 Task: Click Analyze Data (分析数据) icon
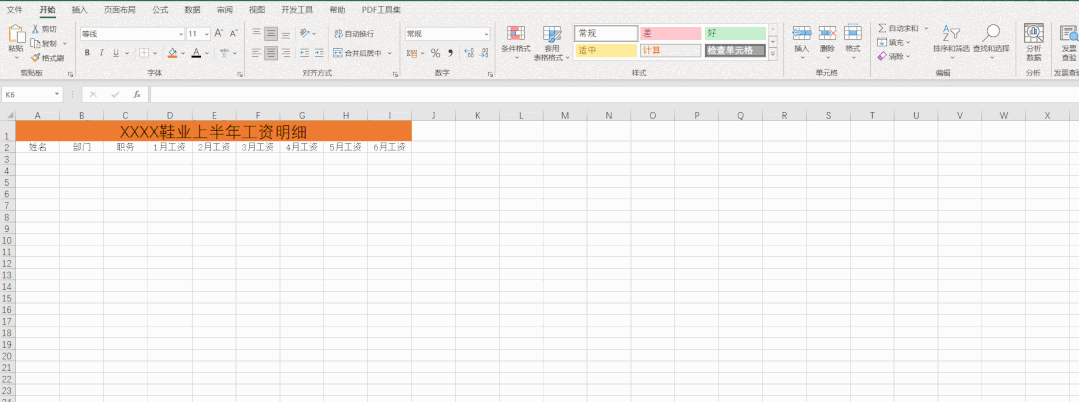point(1033,34)
